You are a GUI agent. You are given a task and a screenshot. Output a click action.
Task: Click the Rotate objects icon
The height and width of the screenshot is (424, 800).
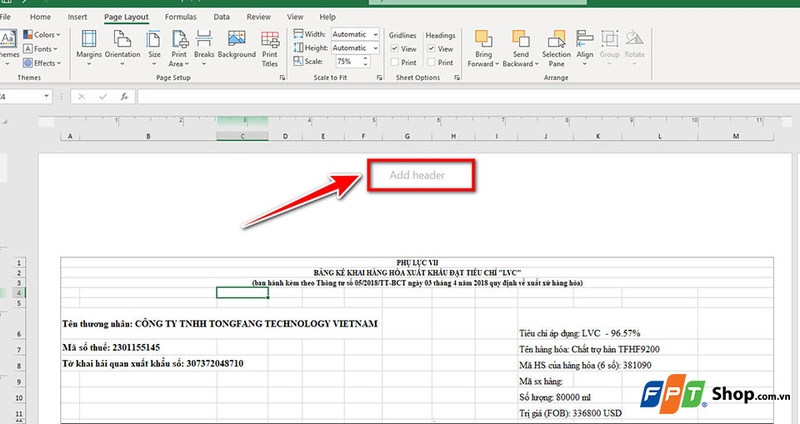pos(634,38)
